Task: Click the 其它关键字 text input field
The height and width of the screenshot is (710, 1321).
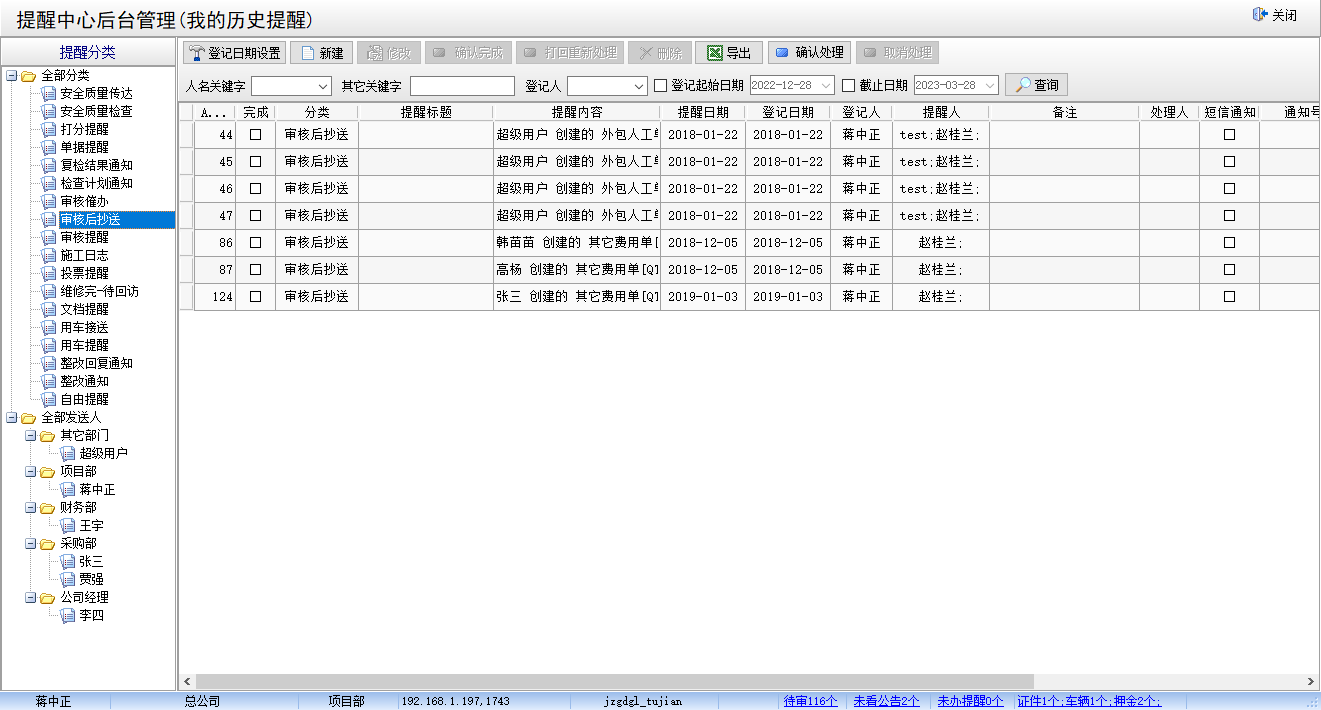Action: click(x=461, y=86)
